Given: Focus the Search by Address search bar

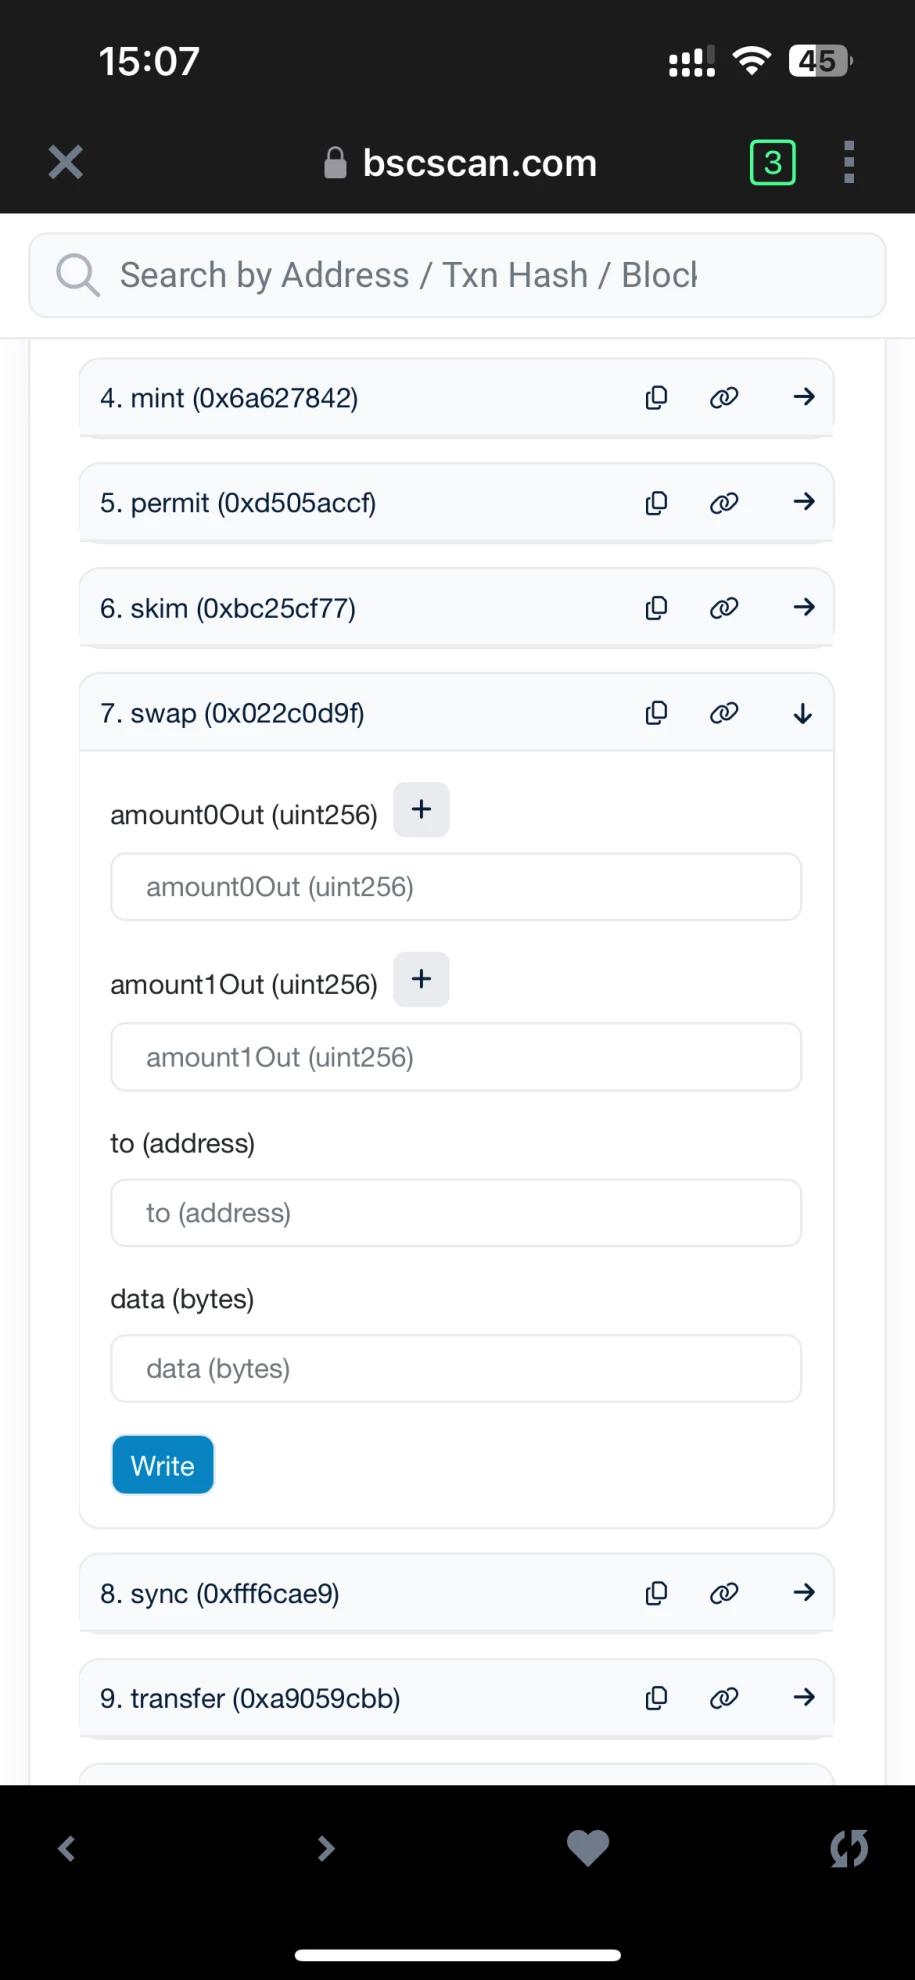Looking at the screenshot, I should pyautogui.click(x=457, y=275).
